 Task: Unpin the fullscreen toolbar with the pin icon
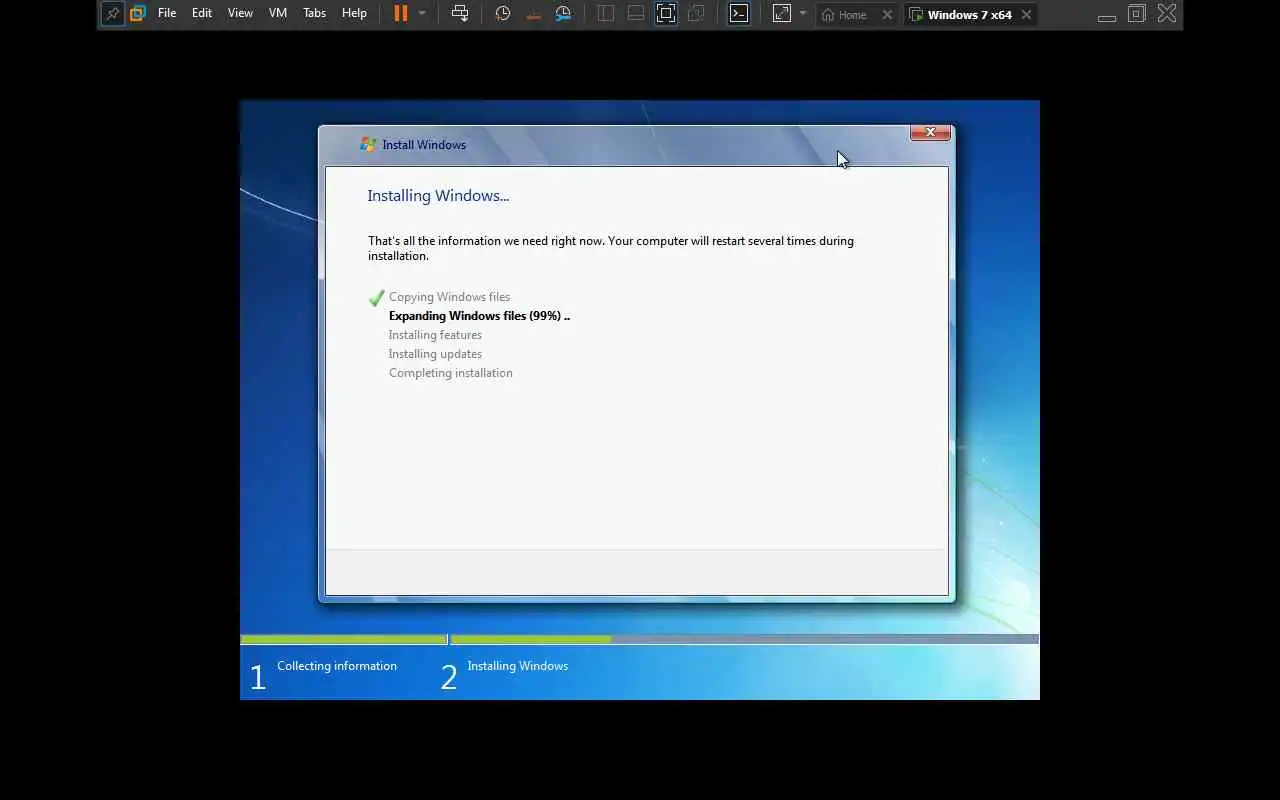point(113,14)
